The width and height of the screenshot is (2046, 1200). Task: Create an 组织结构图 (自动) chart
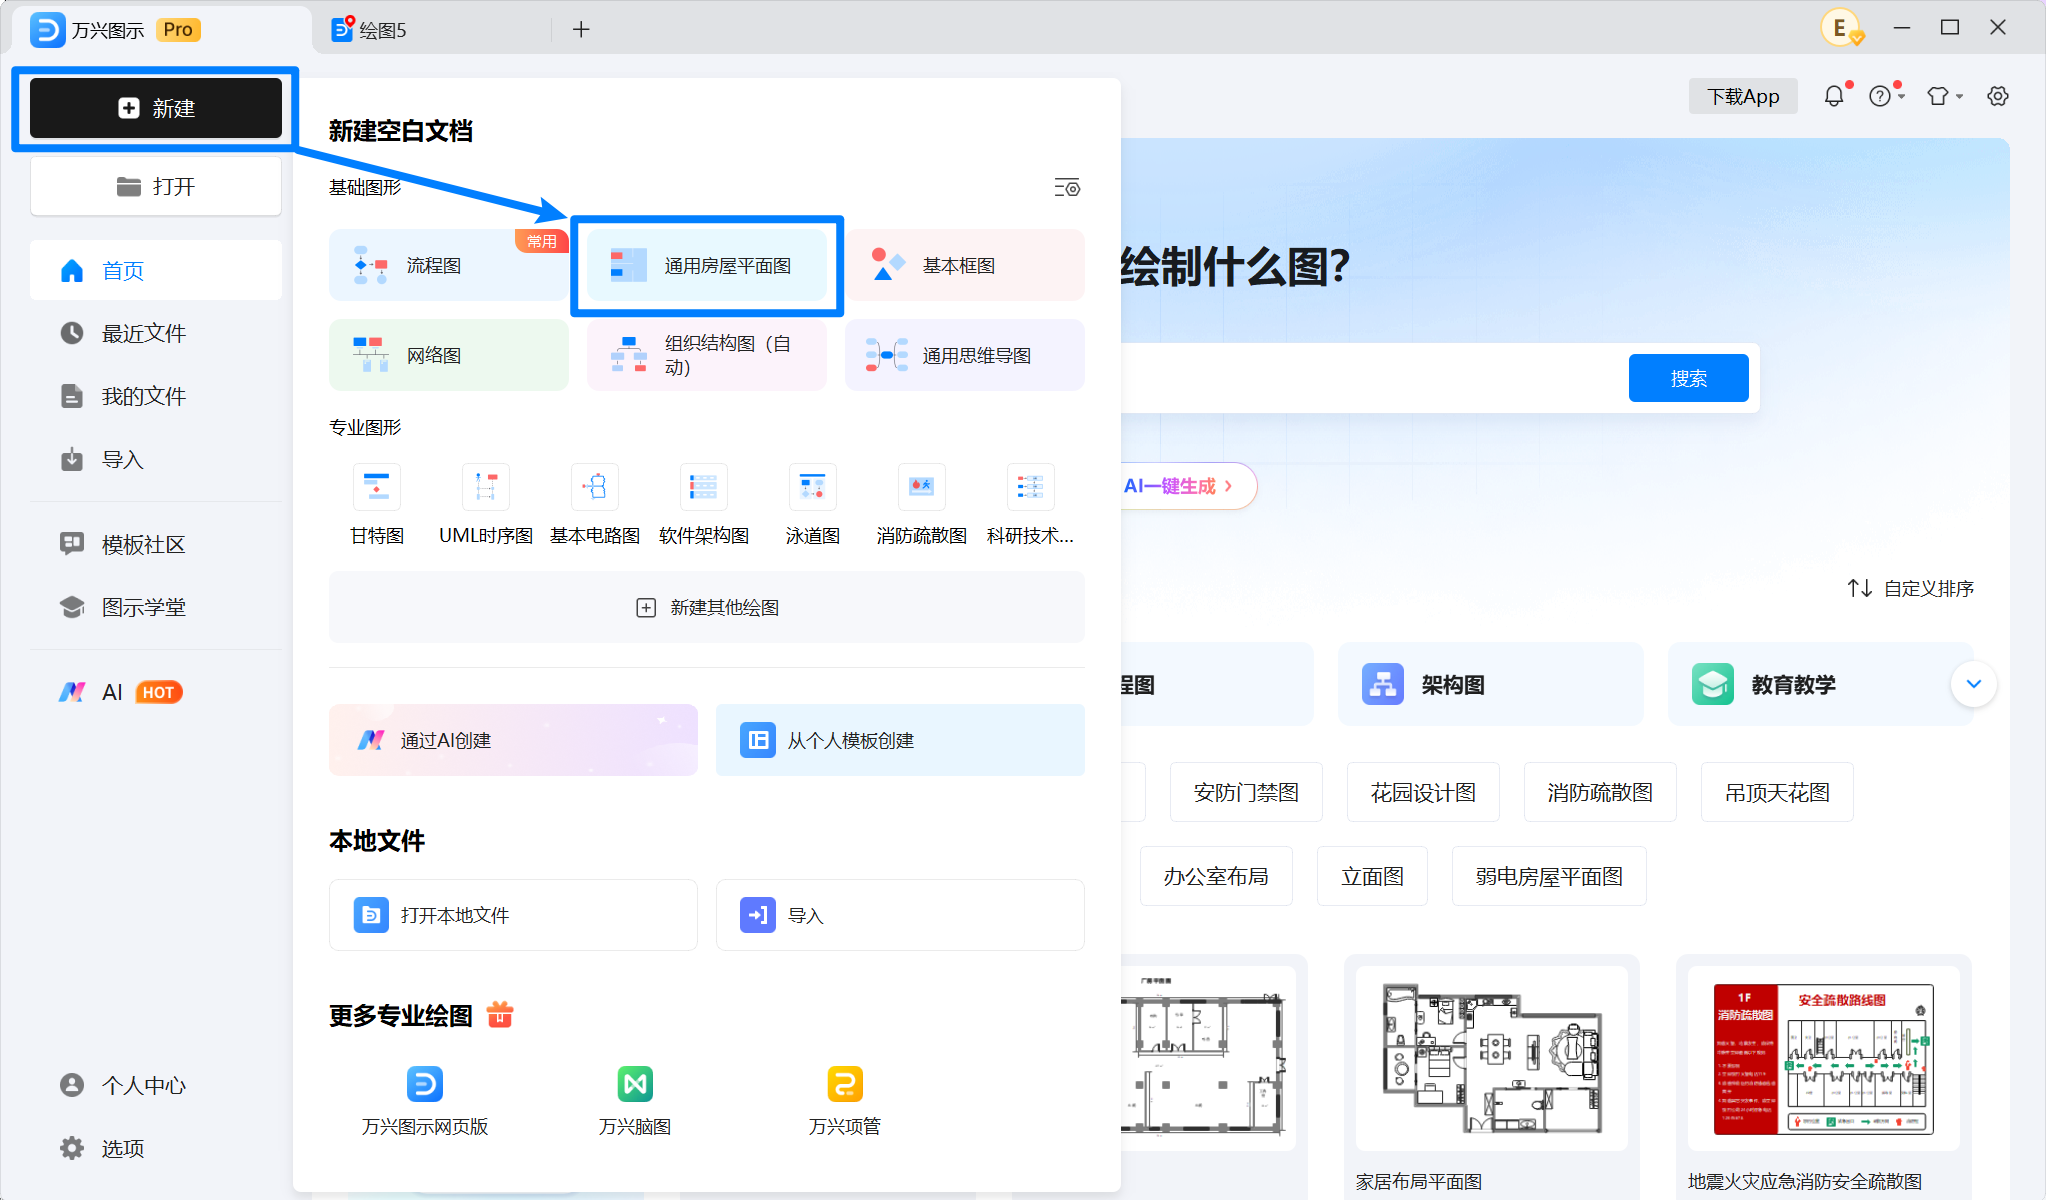point(707,355)
